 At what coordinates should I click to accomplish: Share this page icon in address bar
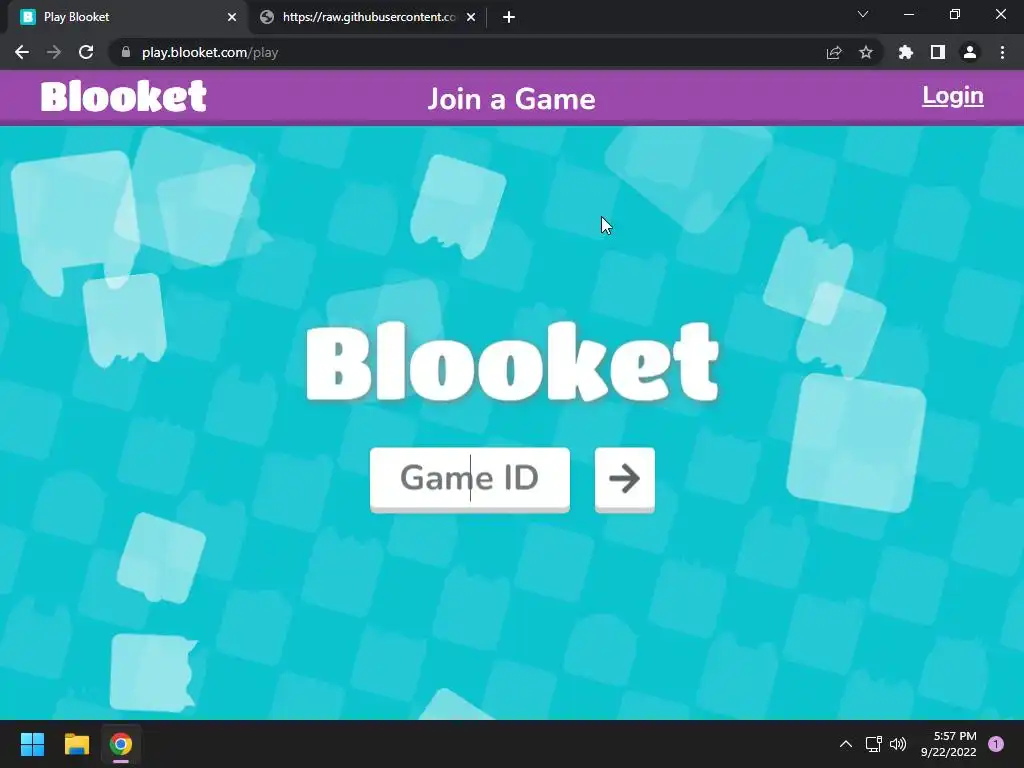[834, 52]
